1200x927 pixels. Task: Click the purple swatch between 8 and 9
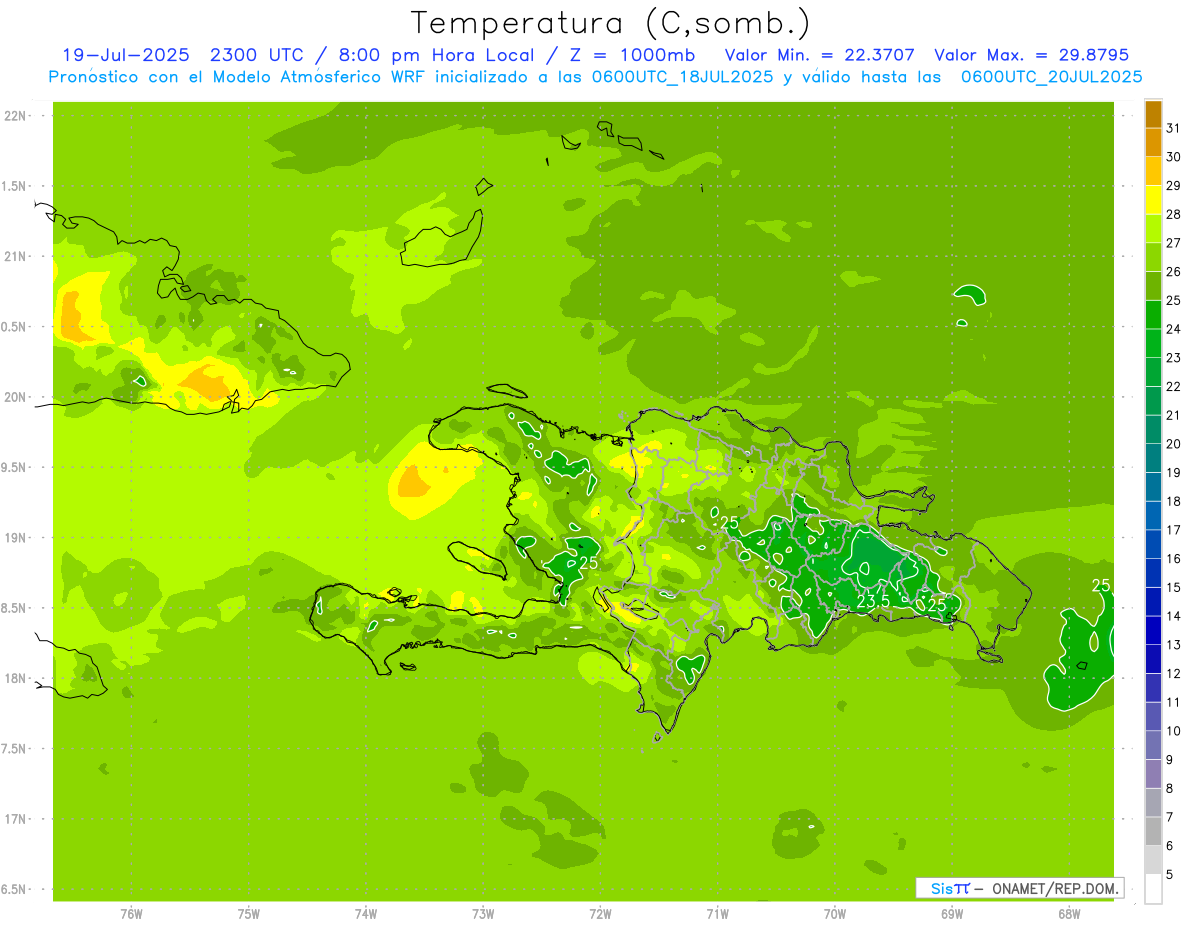[1153, 774]
